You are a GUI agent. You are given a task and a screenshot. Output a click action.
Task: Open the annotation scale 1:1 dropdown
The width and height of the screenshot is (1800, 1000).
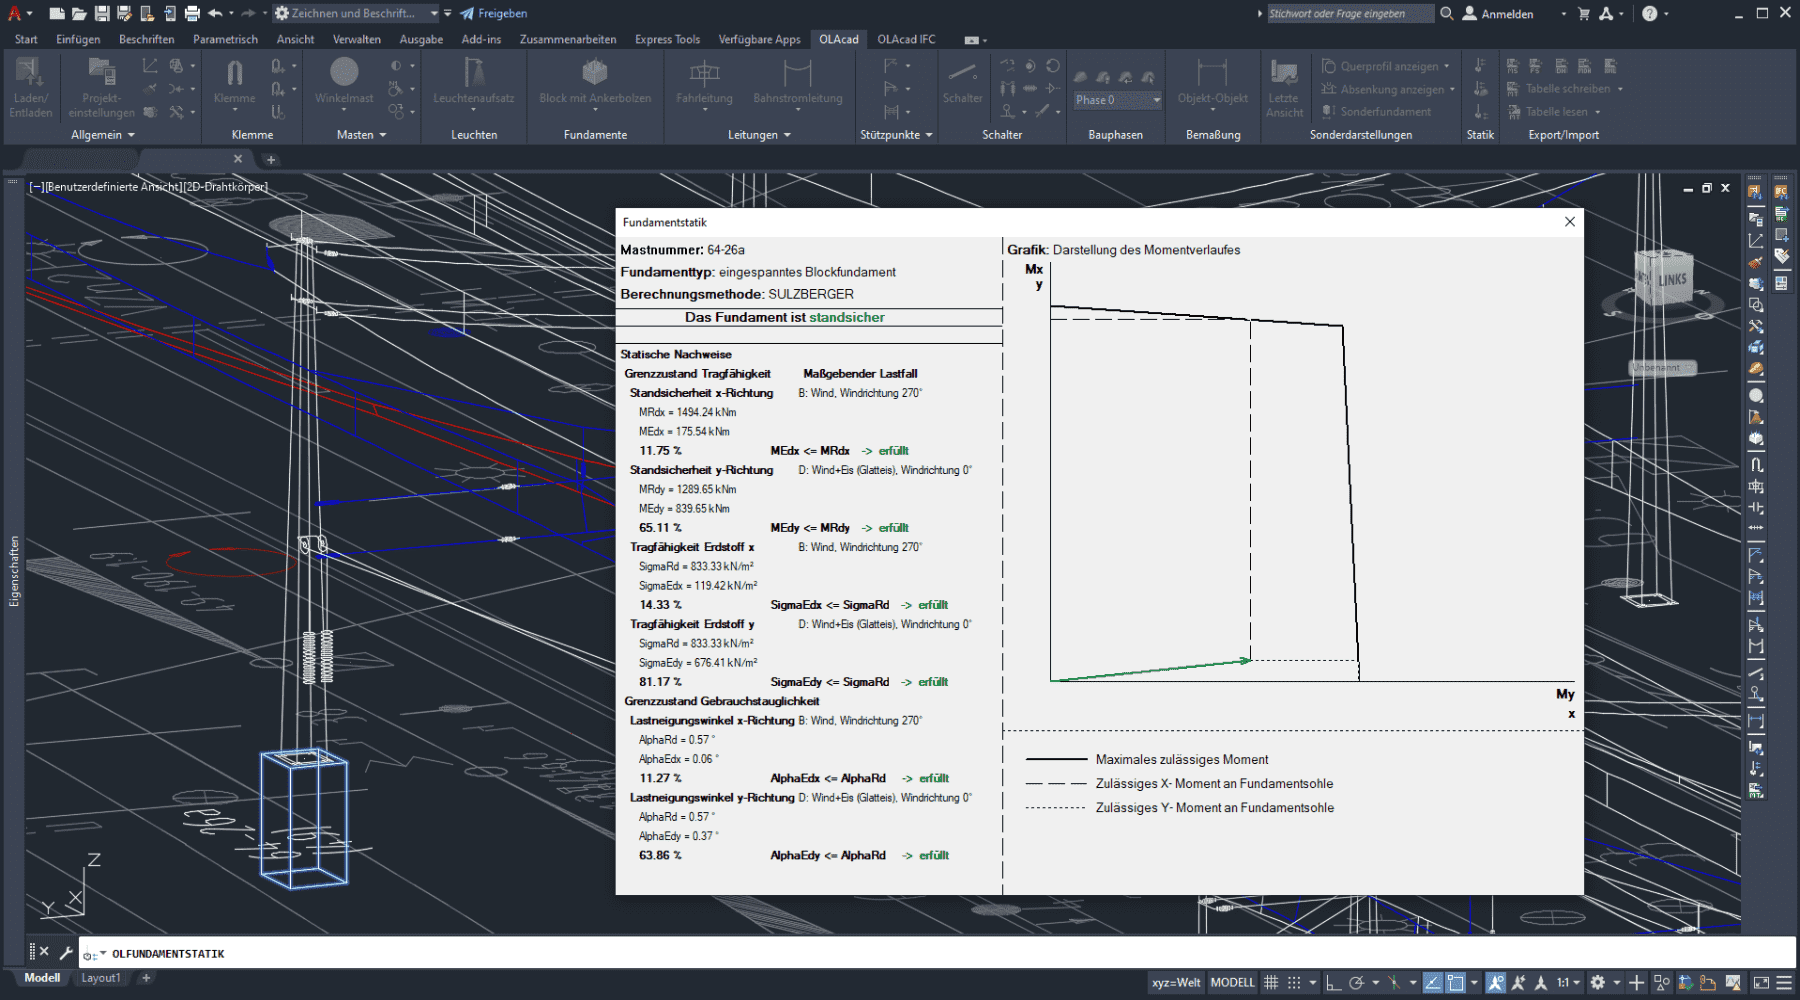pos(1567,983)
